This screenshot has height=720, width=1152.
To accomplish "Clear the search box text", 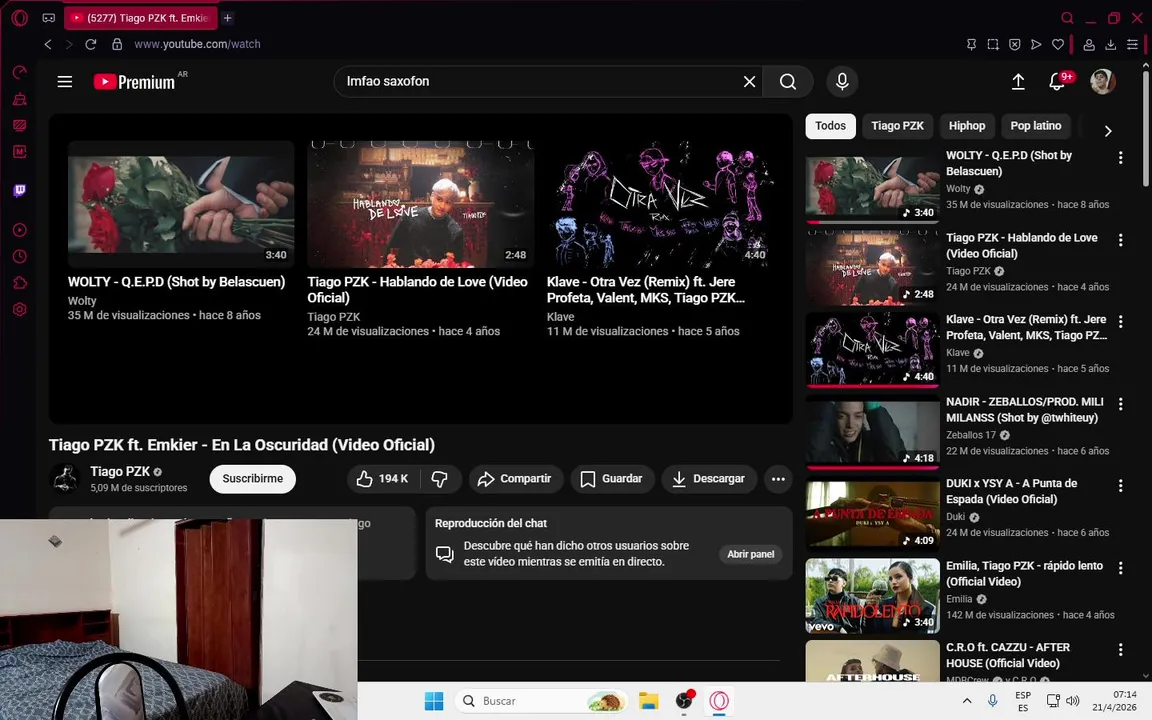I will pos(749,82).
